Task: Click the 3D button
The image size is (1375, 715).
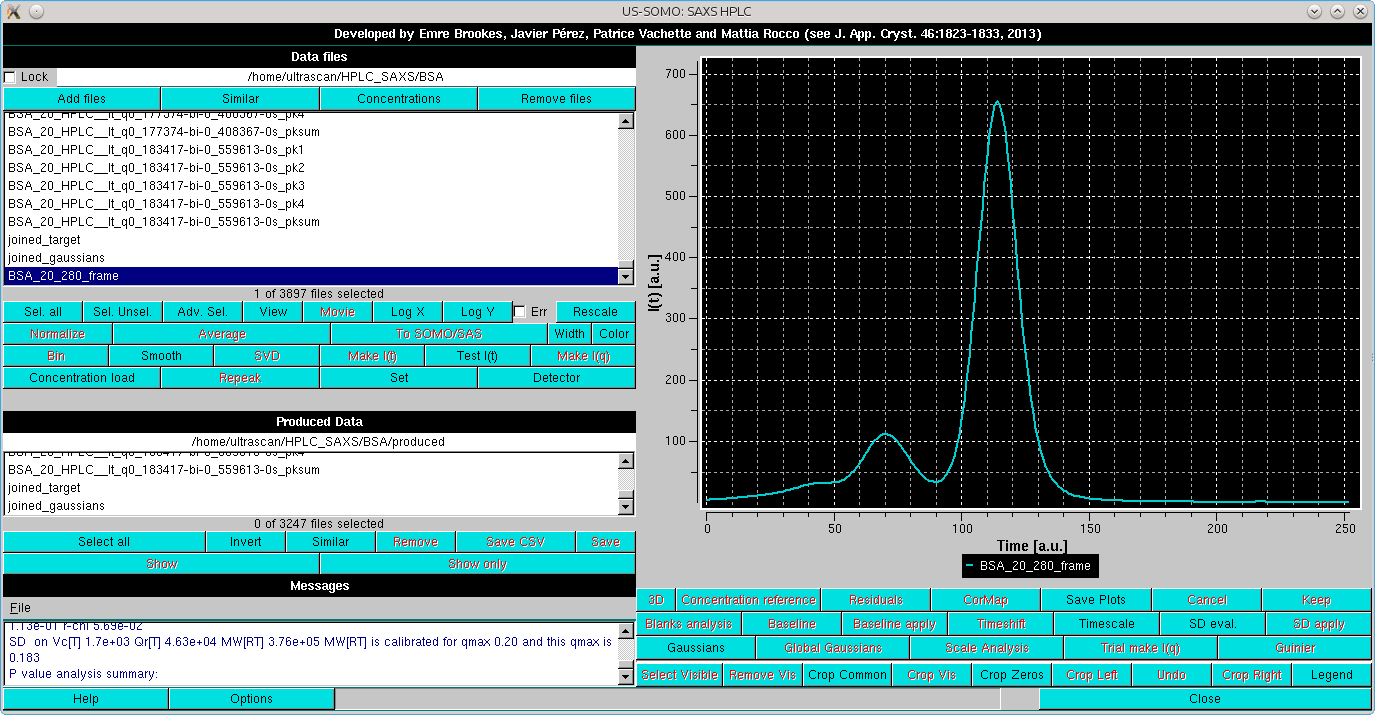Action: tap(656, 600)
